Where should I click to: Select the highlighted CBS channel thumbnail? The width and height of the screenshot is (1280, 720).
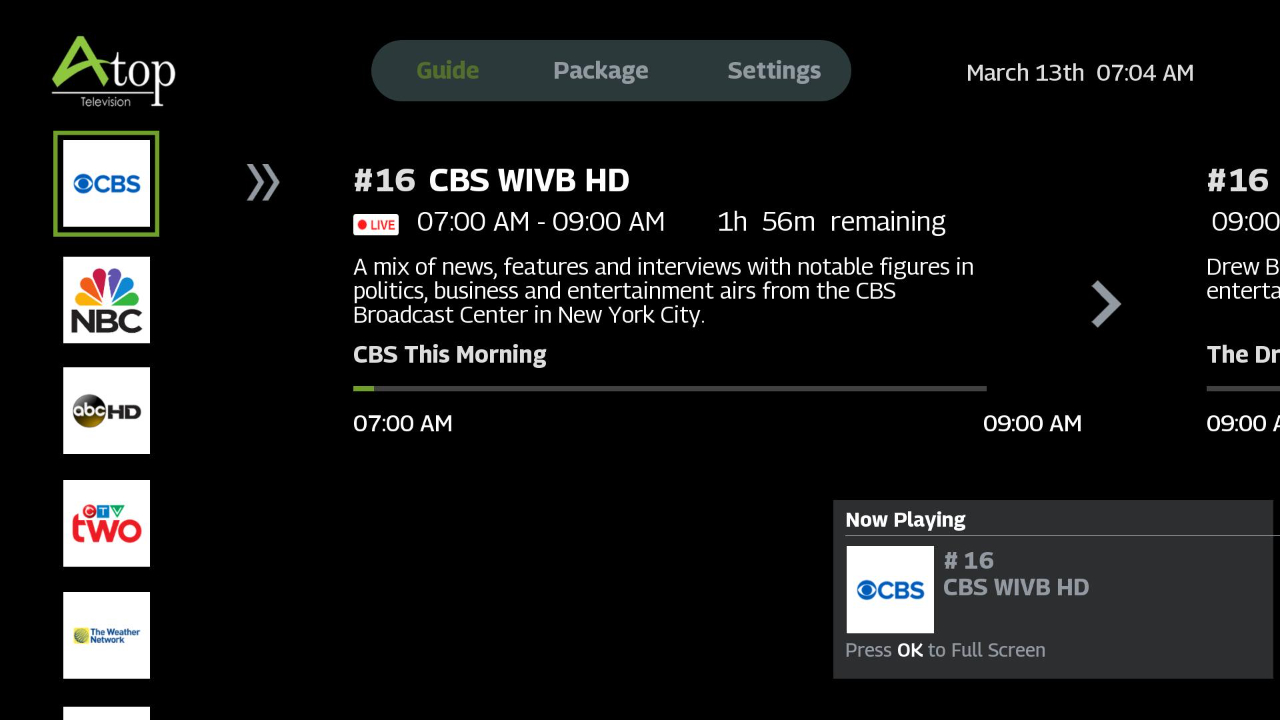106,183
